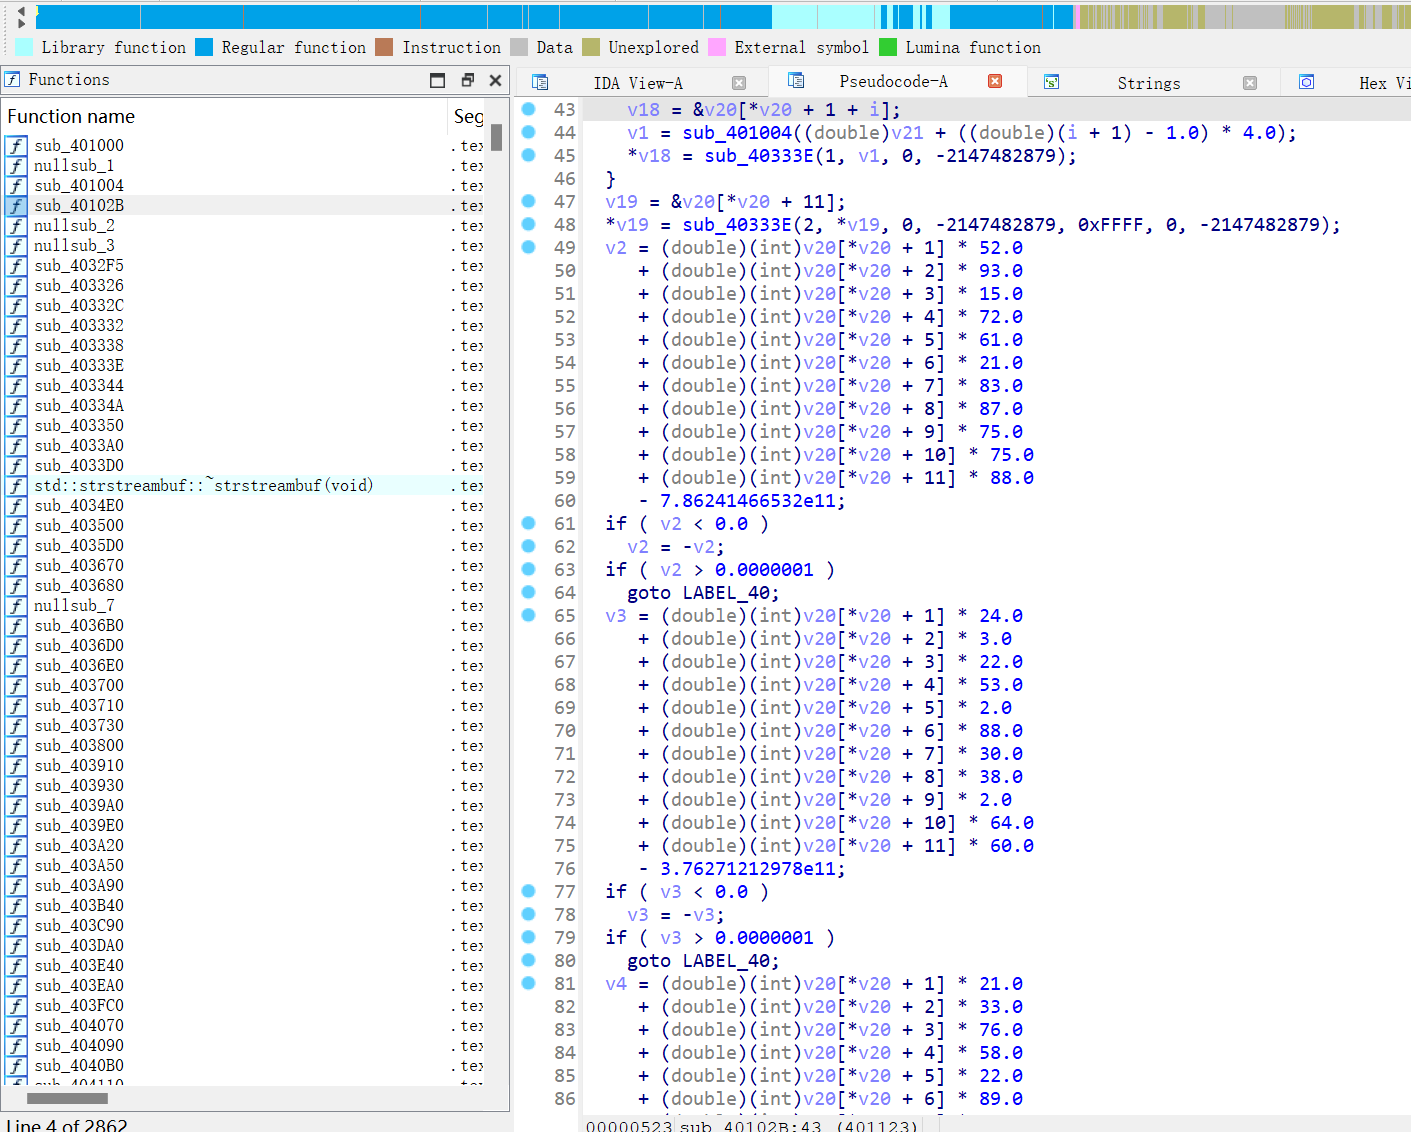The height and width of the screenshot is (1132, 1411).
Task: Click the f icon beside nullsub_7
Action: [16, 605]
